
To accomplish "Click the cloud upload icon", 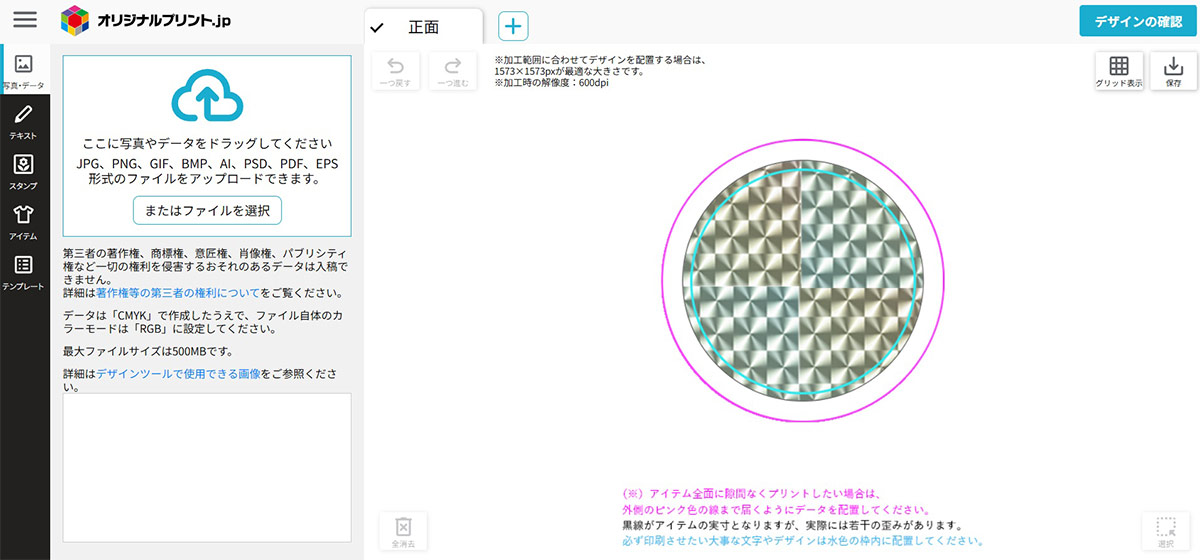I will click(x=207, y=96).
